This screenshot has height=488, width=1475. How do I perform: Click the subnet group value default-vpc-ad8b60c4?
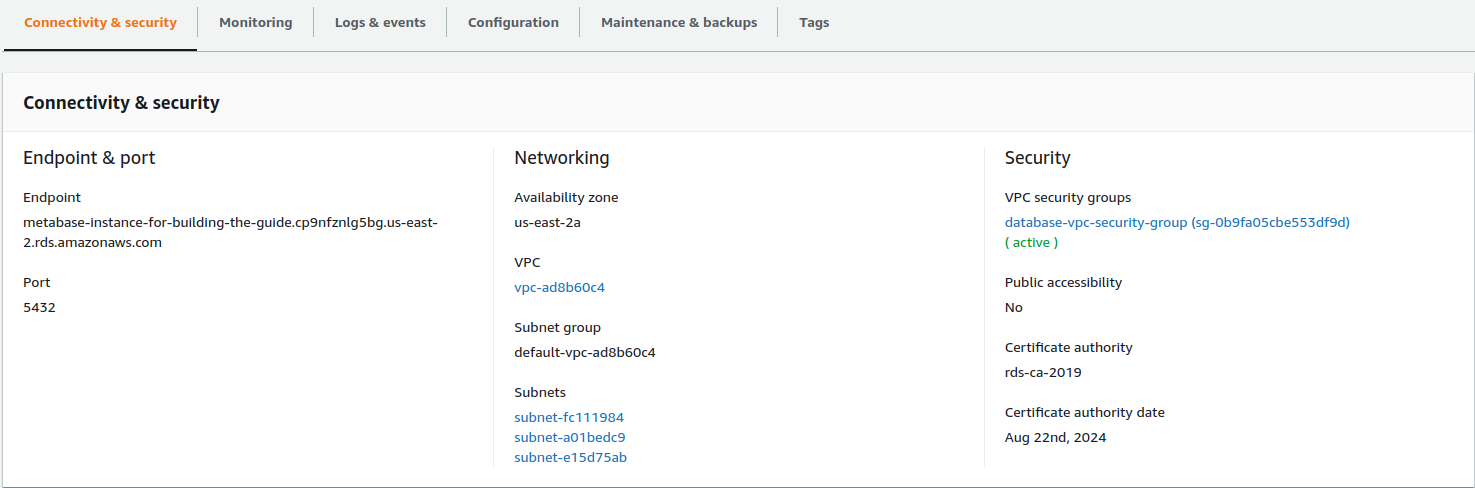[584, 352]
